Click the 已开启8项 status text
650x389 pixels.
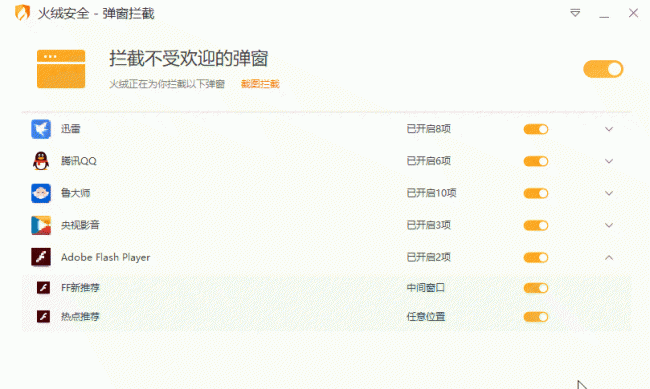point(429,129)
